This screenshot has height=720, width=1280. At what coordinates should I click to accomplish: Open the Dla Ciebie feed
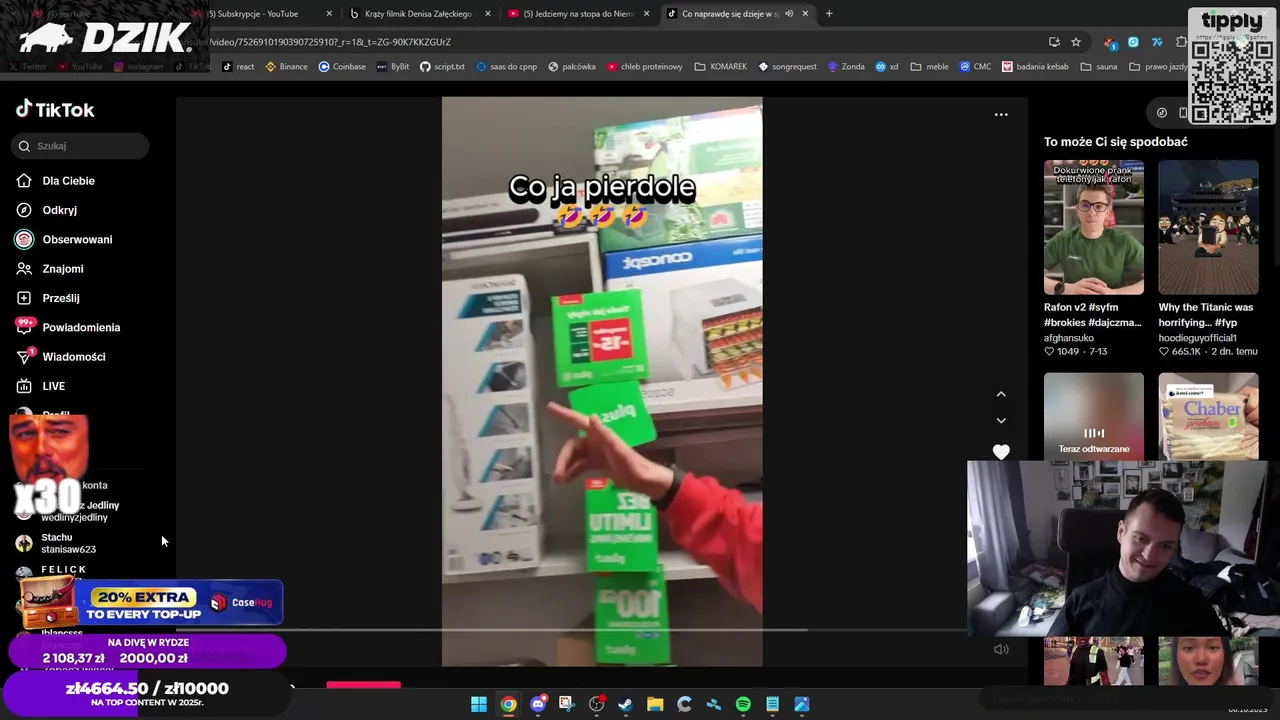pyautogui.click(x=56, y=181)
